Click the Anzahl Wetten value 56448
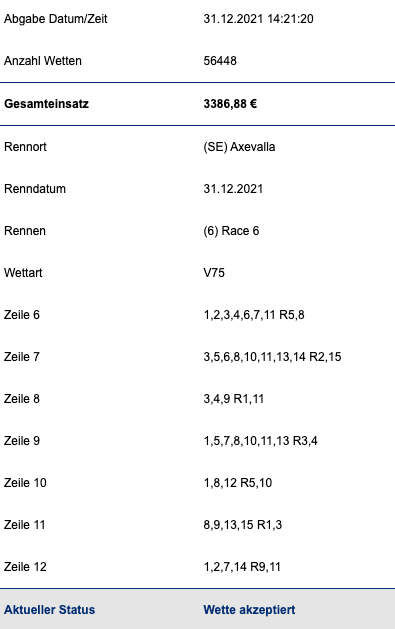Image resolution: width=395 pixels, height=629 pixels. [220, 61]
